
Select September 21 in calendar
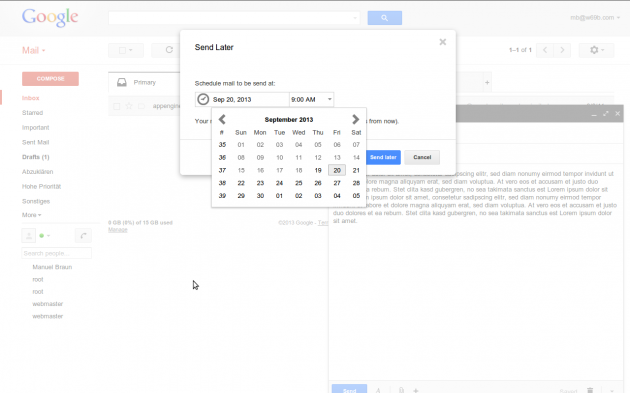point(356,170)
